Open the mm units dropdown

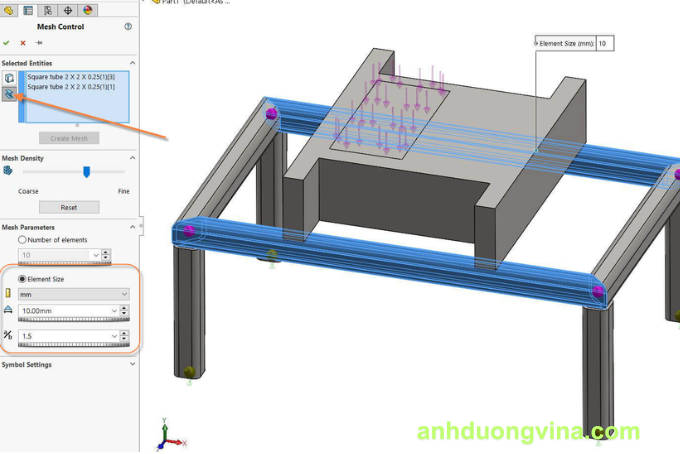(x=124, y=294)
